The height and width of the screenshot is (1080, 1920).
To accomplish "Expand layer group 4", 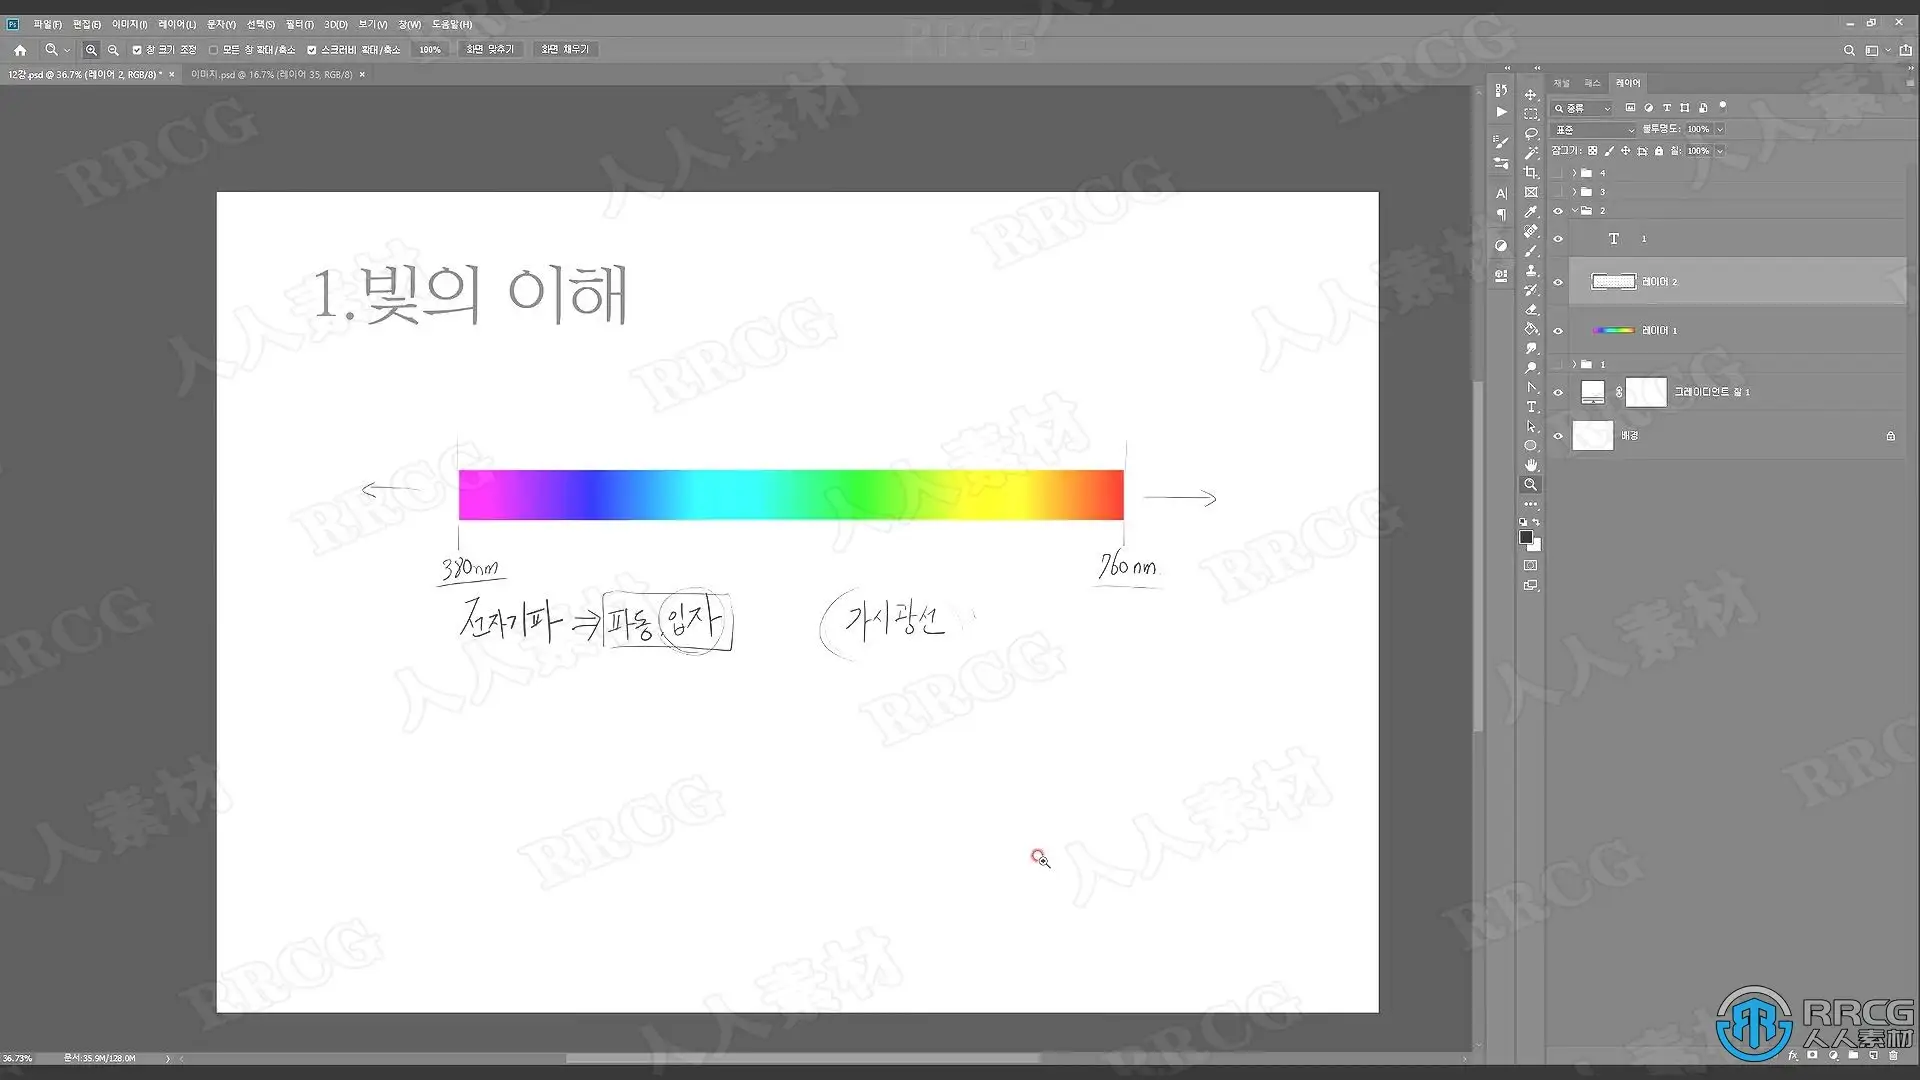I will tap(1574, 173).
